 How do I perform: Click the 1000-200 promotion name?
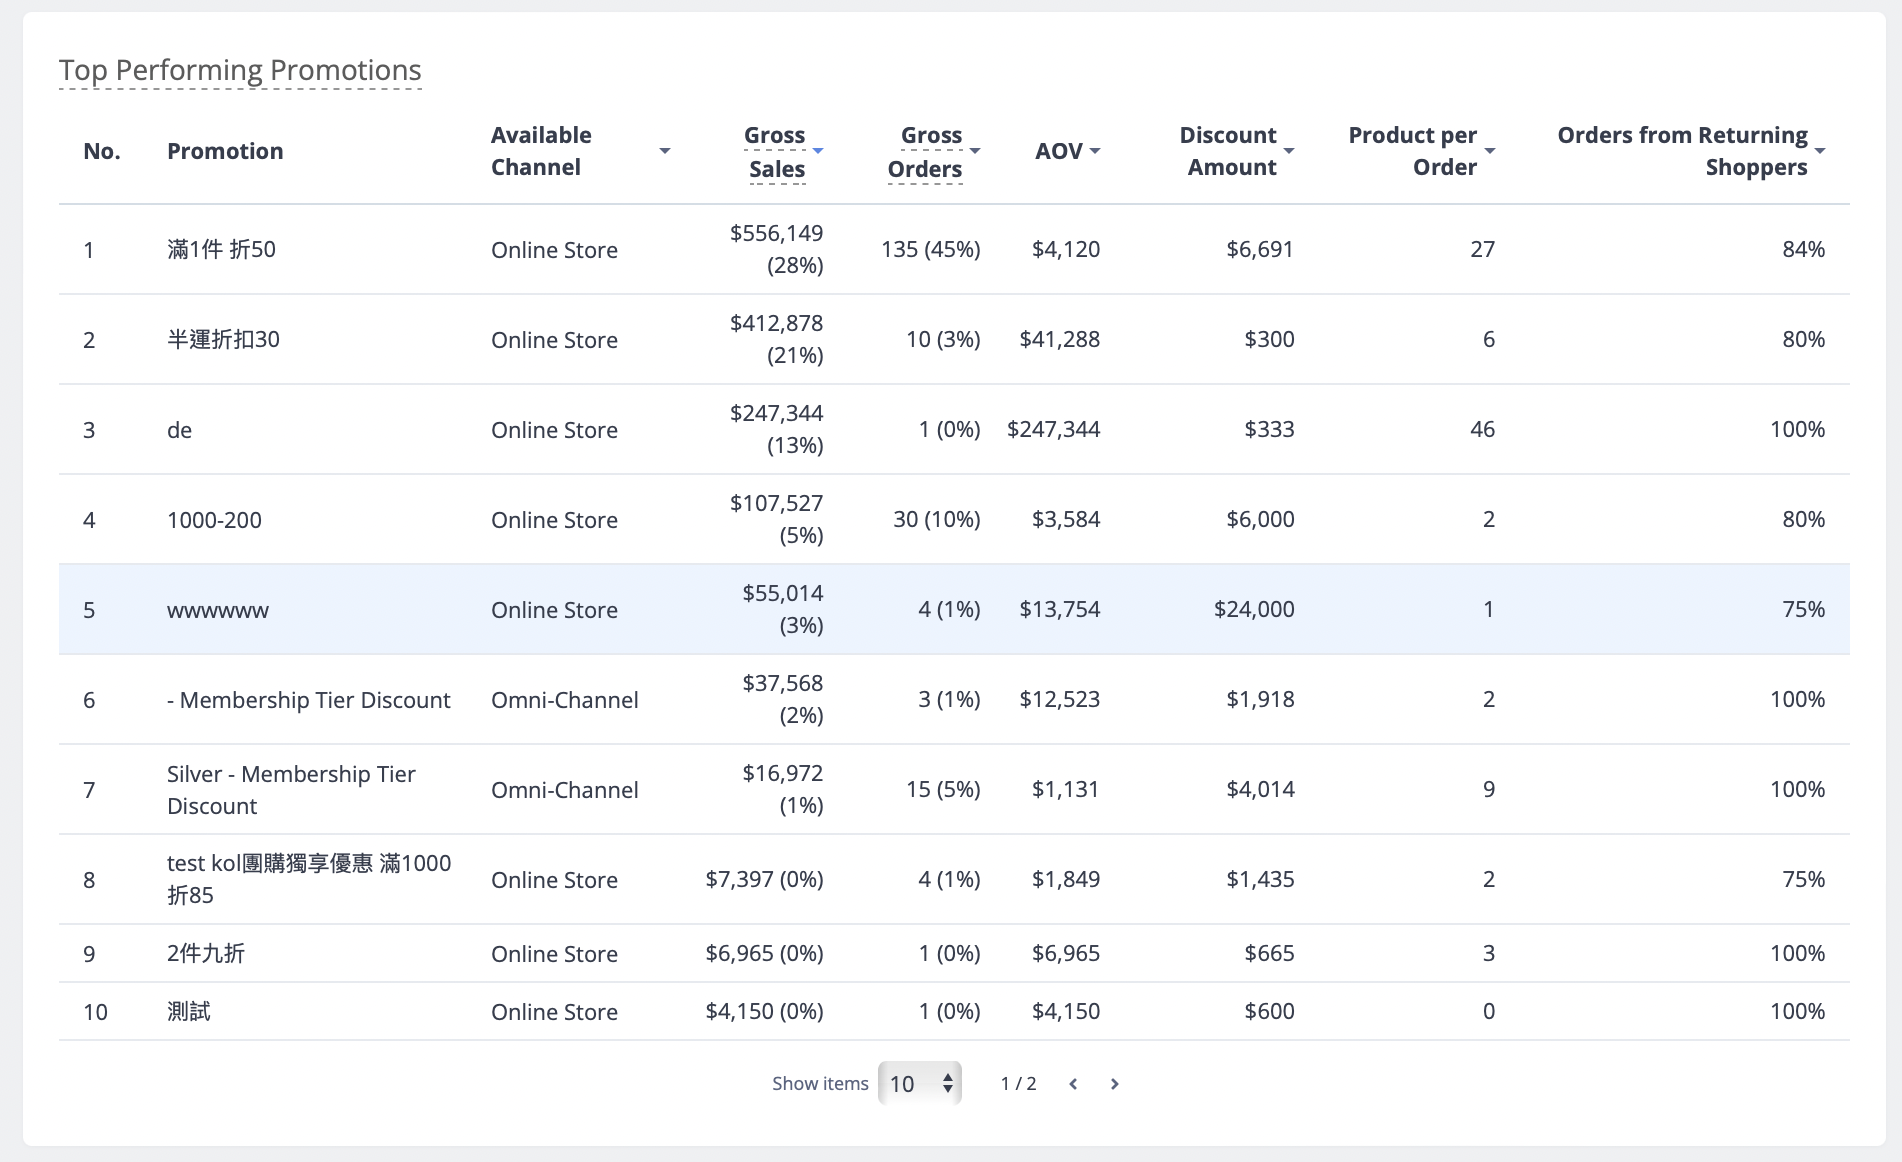point(214,520)
